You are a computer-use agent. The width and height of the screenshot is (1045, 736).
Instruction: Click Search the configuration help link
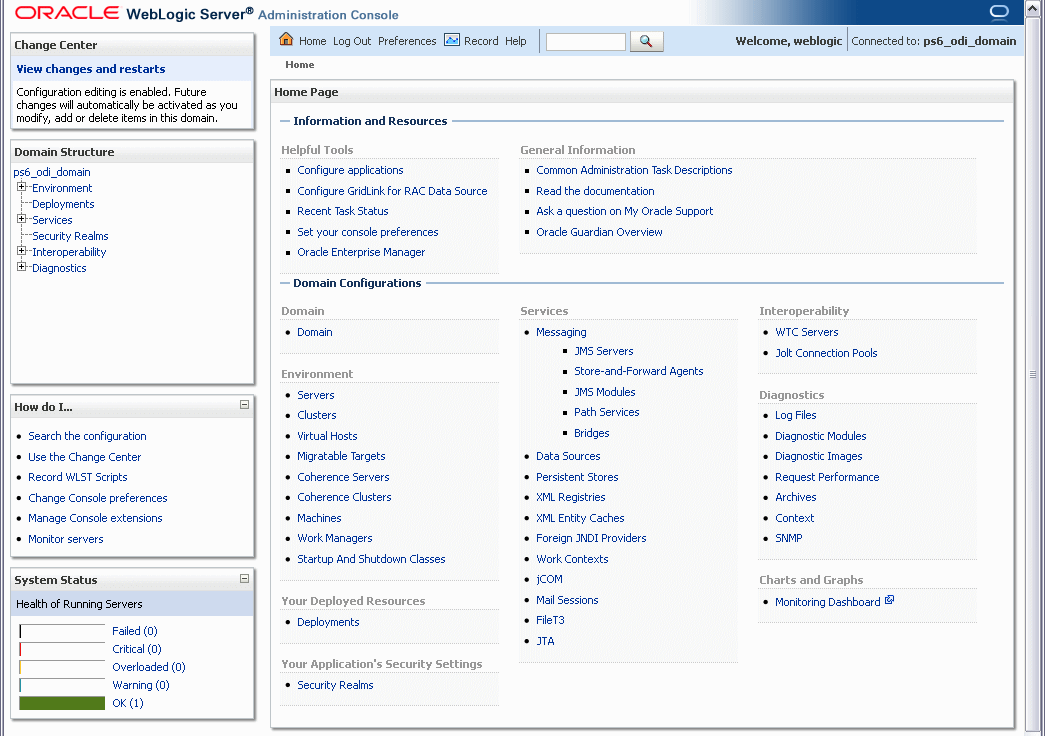pyautogui.click(x=87, y=436)
